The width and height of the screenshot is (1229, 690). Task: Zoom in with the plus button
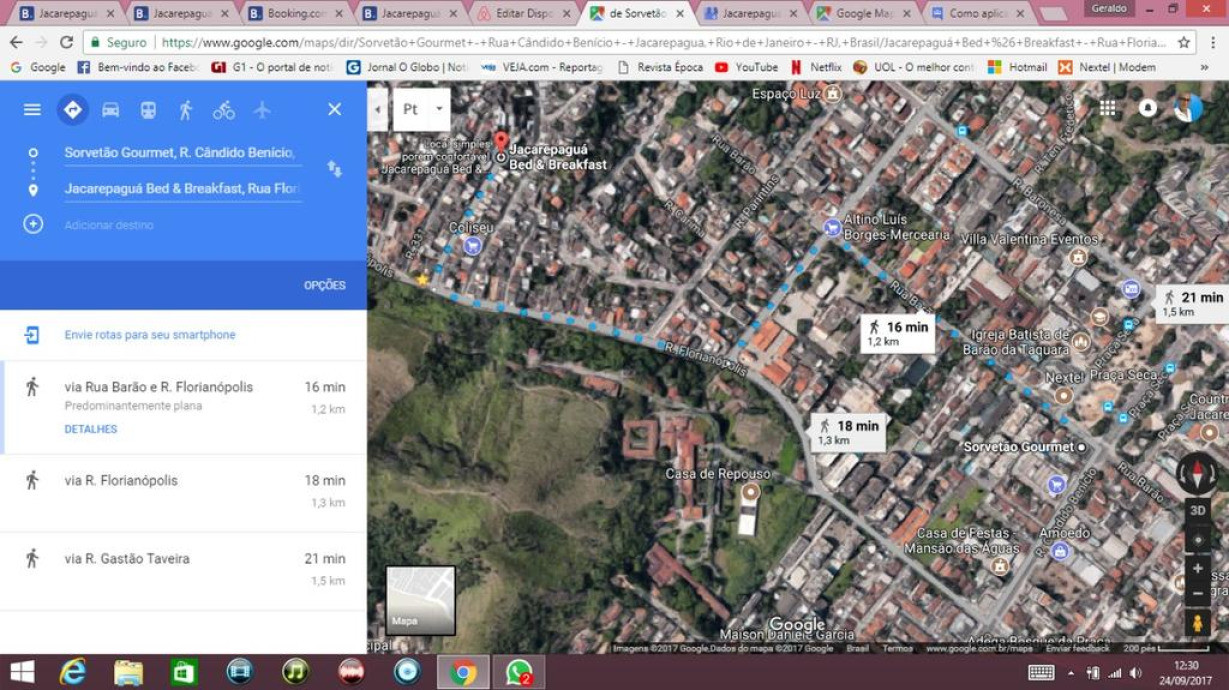click(x=1197, y=569)
